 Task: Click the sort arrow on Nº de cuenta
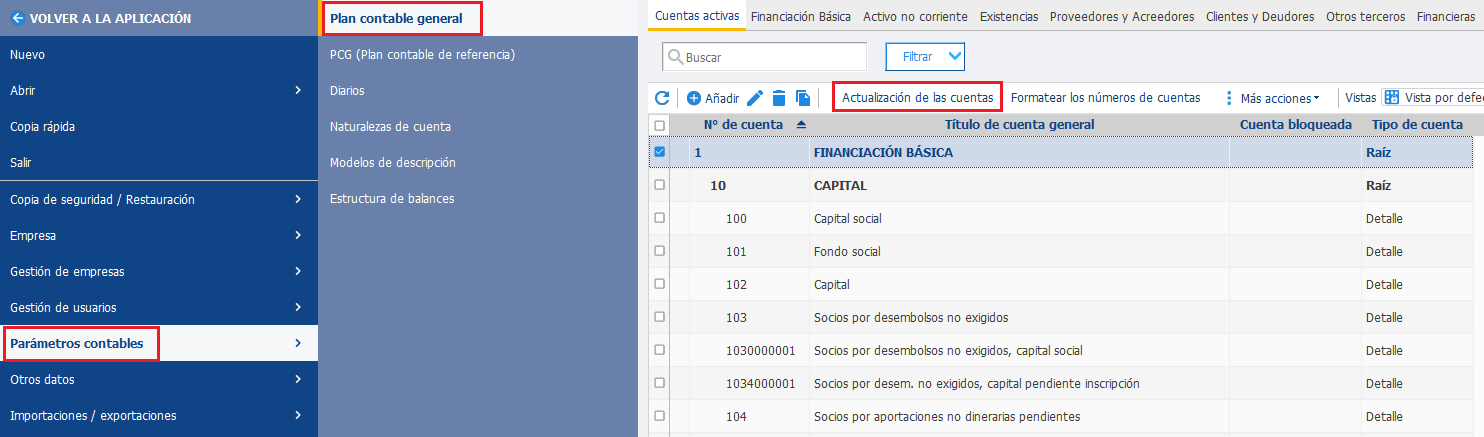801,125
